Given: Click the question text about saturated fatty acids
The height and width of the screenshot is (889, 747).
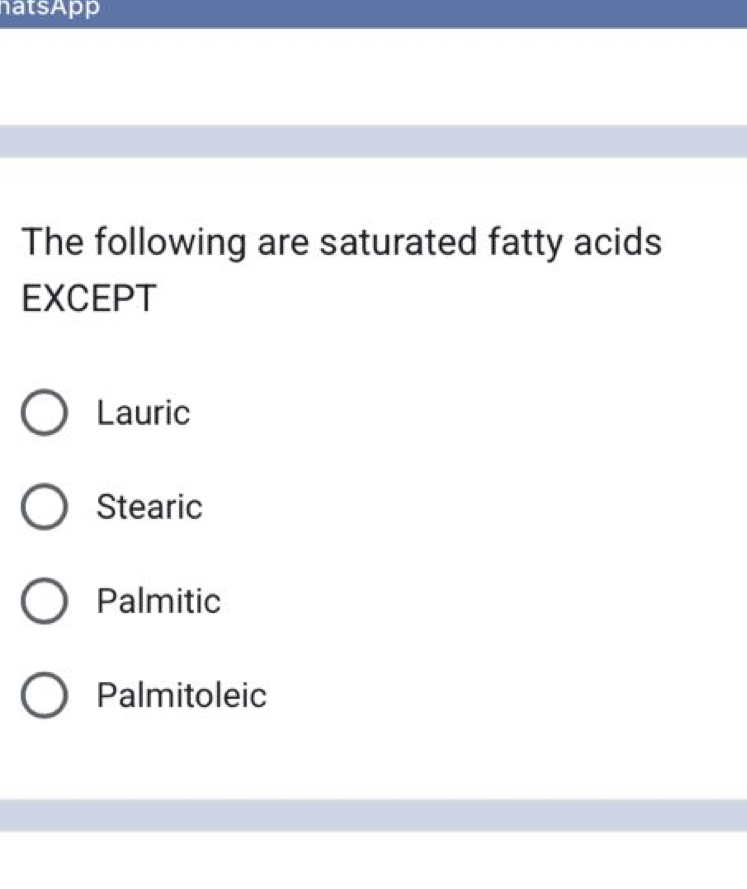Looking at the screenshot, I should point(340,242).
